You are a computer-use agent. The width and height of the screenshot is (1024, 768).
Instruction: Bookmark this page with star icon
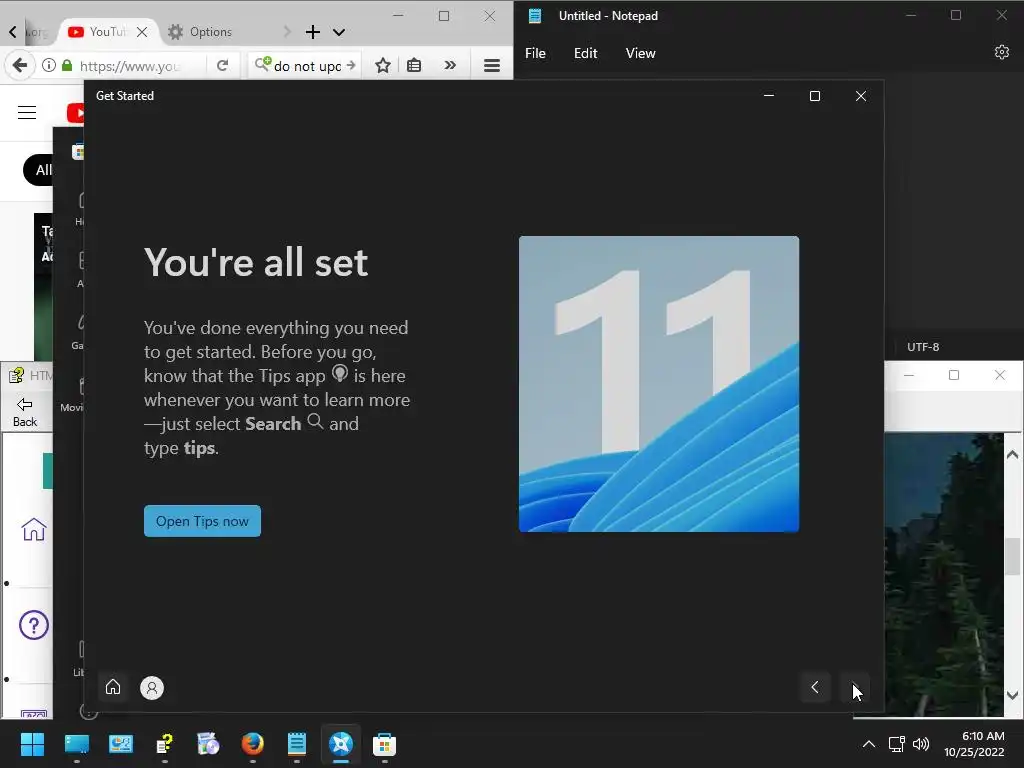(x=383, y=65)
